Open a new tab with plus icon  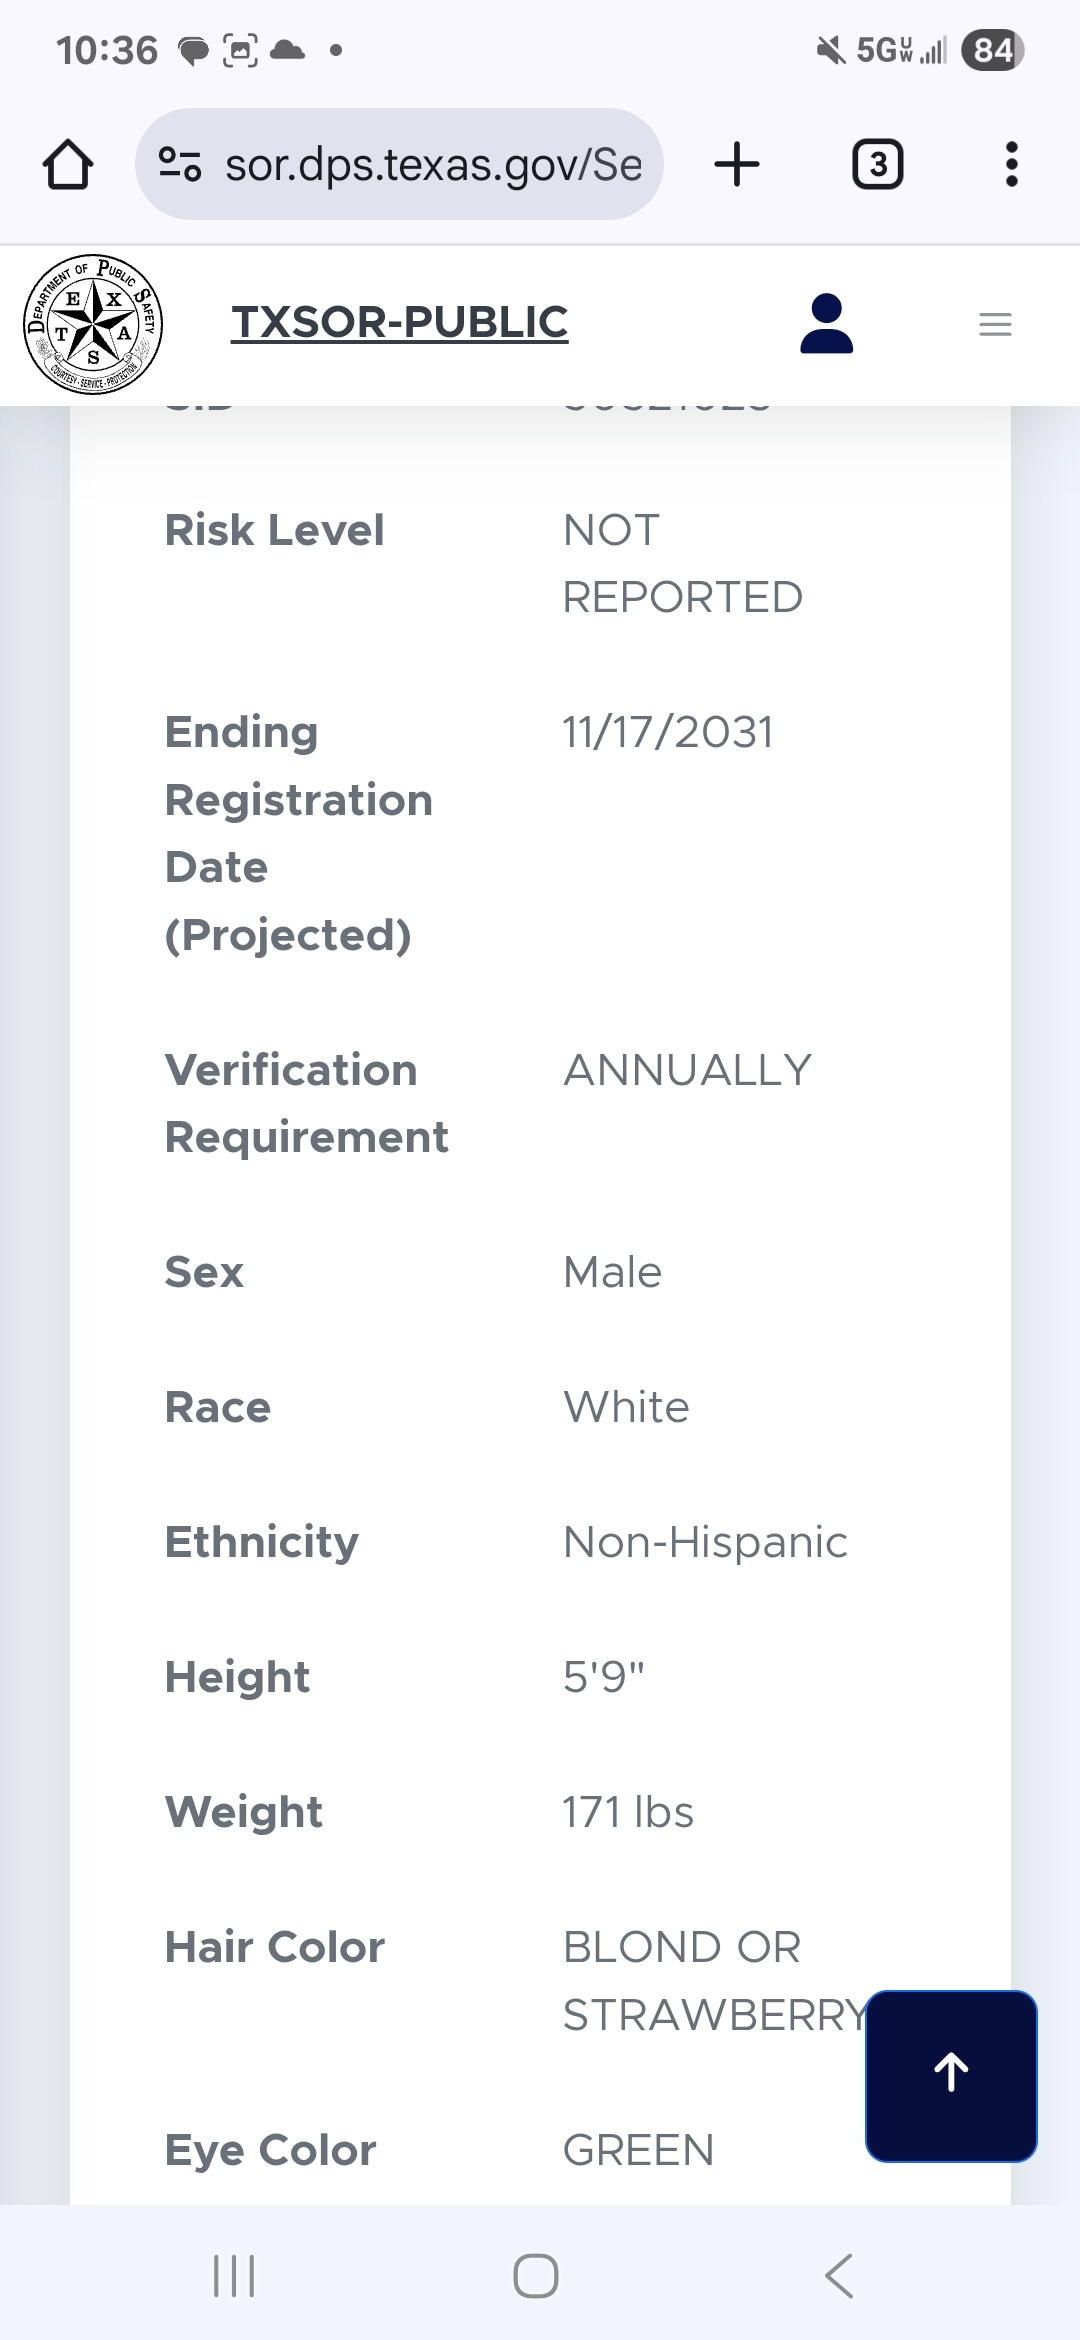(737, 164)
